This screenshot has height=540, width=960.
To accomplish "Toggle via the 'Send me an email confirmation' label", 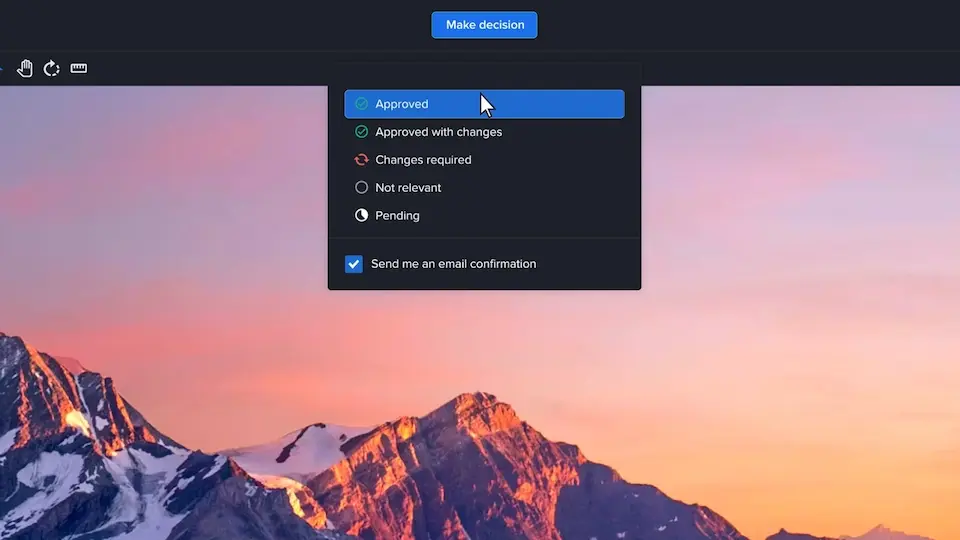I will (453, 264).
